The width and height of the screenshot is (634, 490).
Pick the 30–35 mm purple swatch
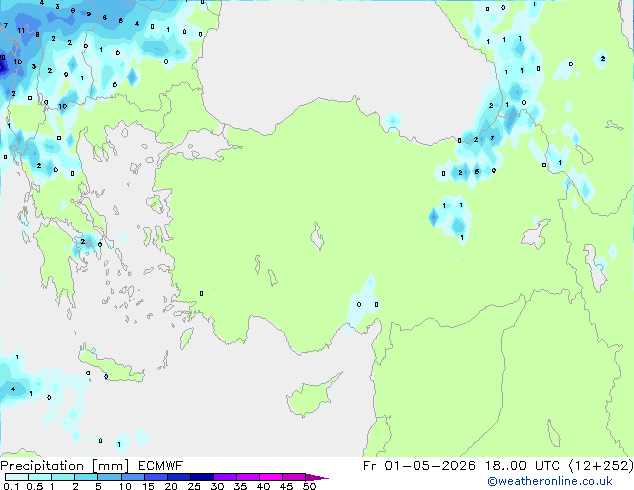tap(225, 477)
